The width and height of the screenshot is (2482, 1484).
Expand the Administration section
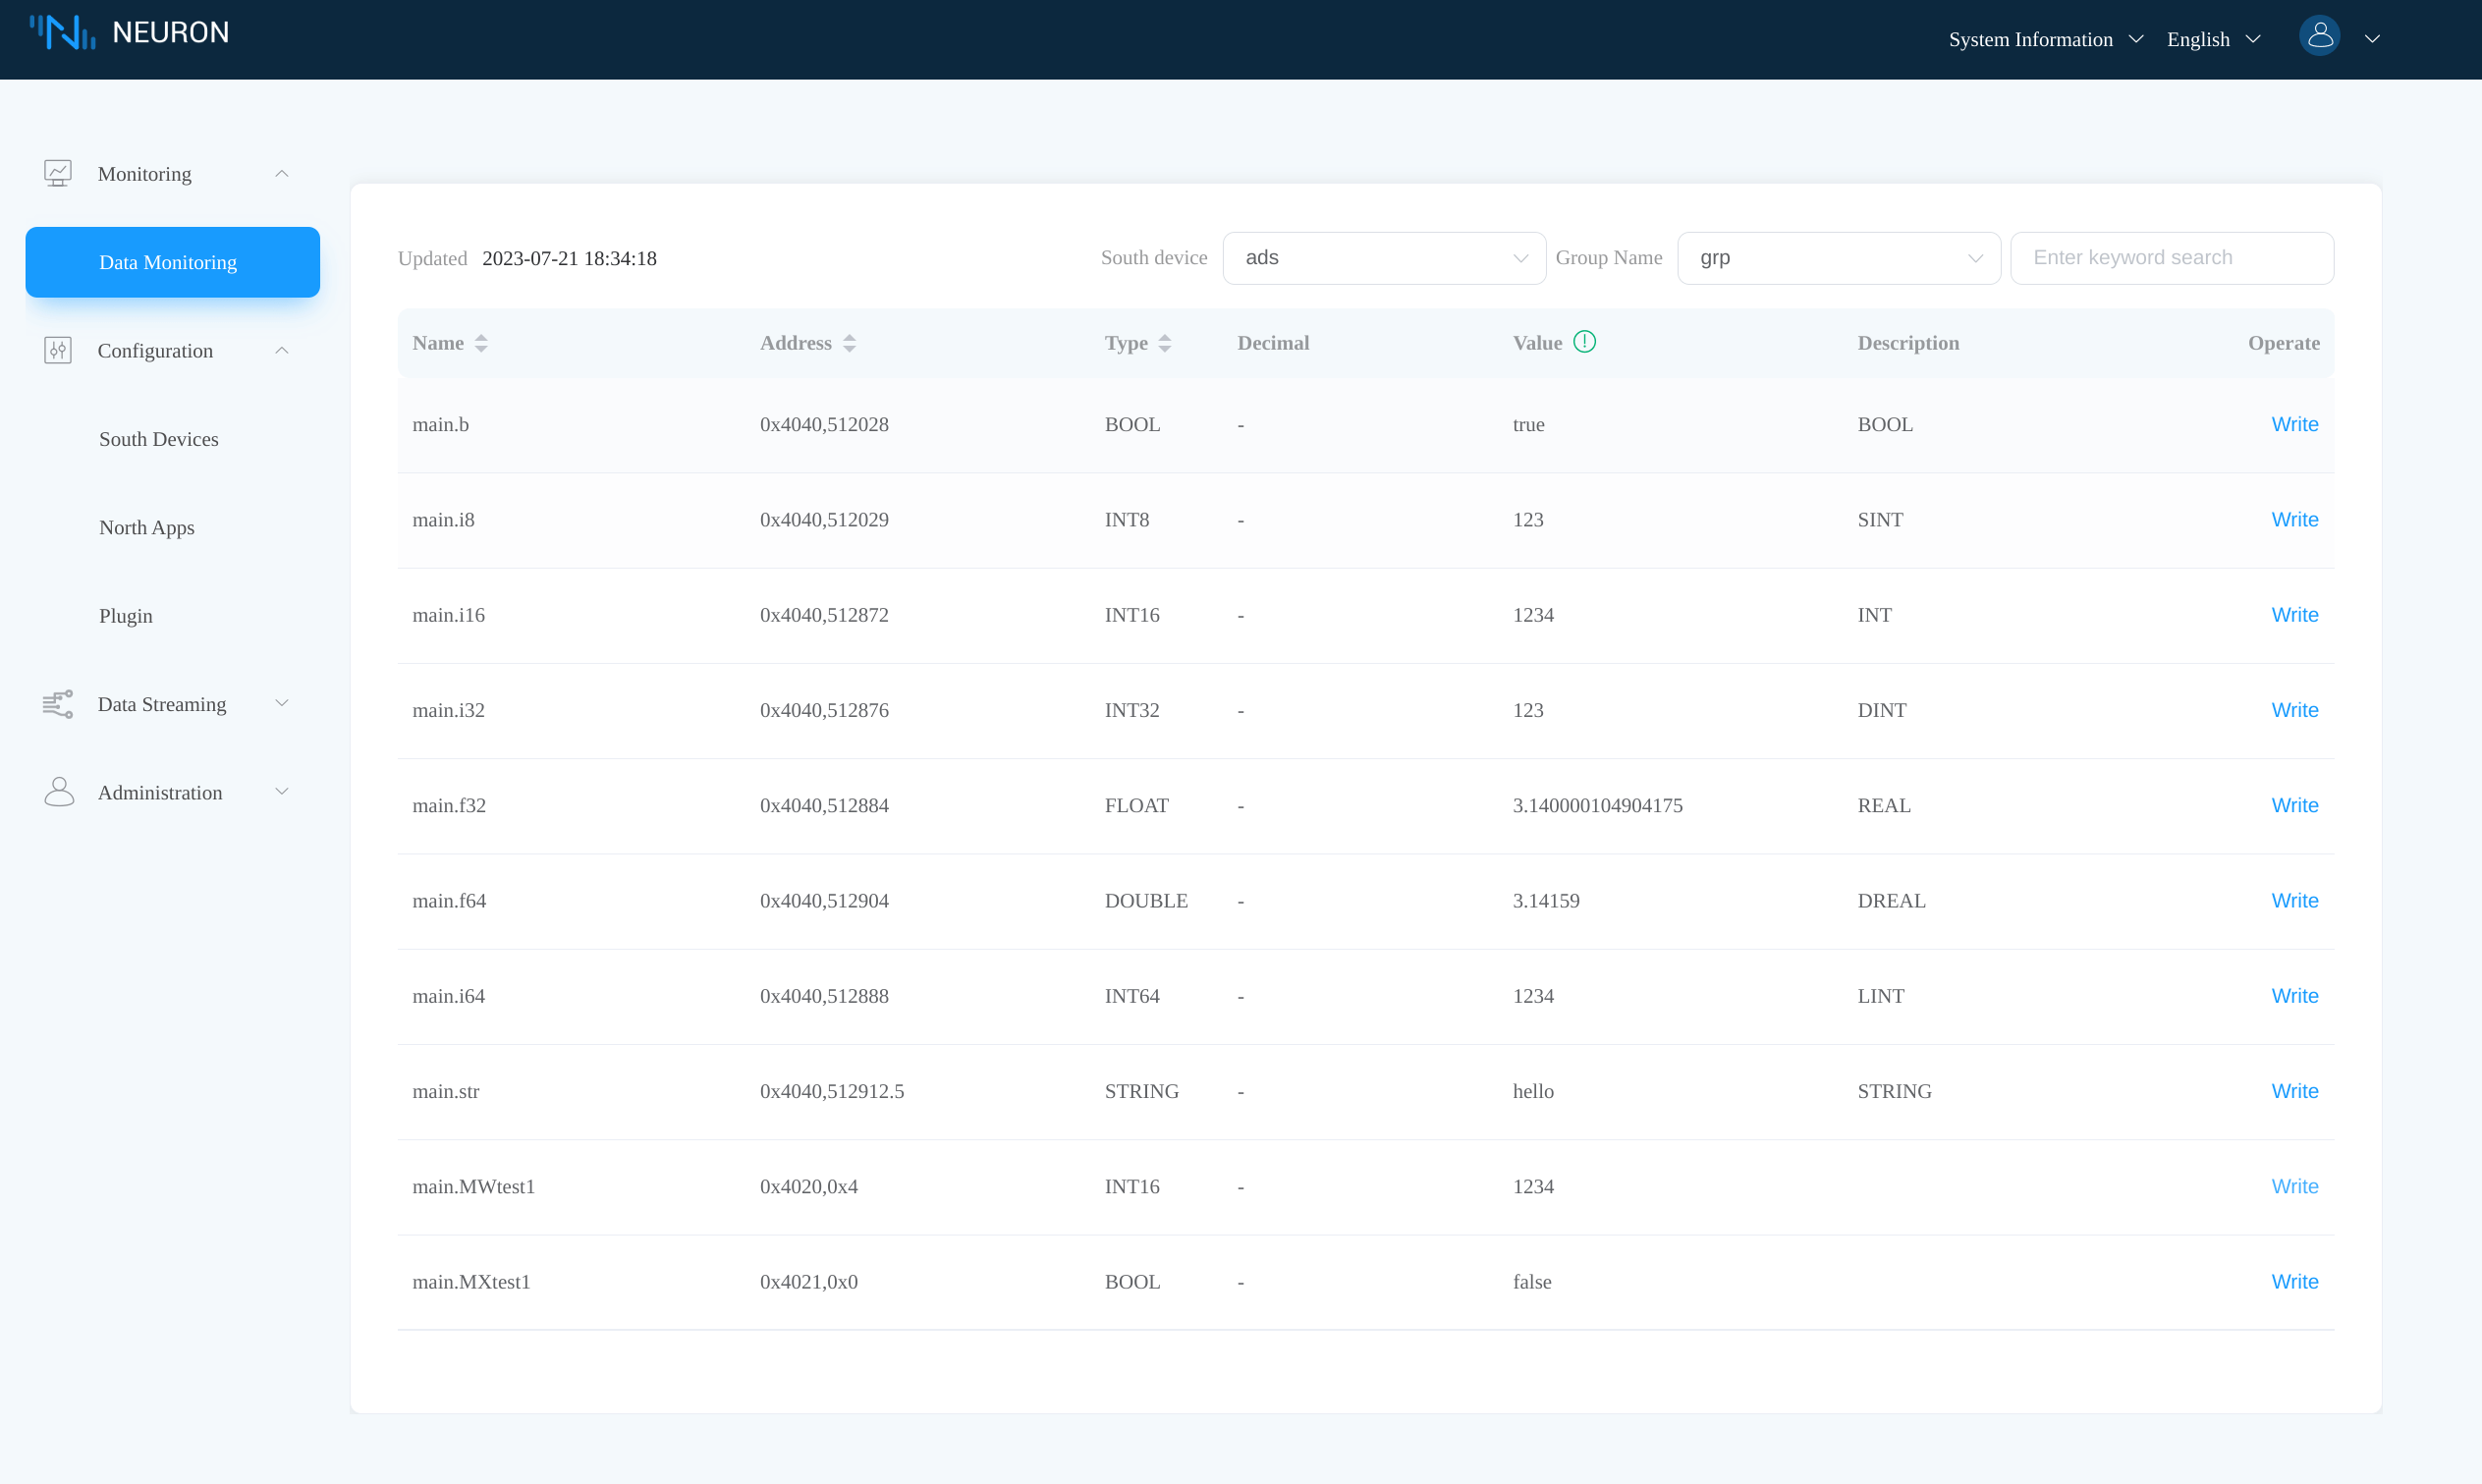click(281, 791)
